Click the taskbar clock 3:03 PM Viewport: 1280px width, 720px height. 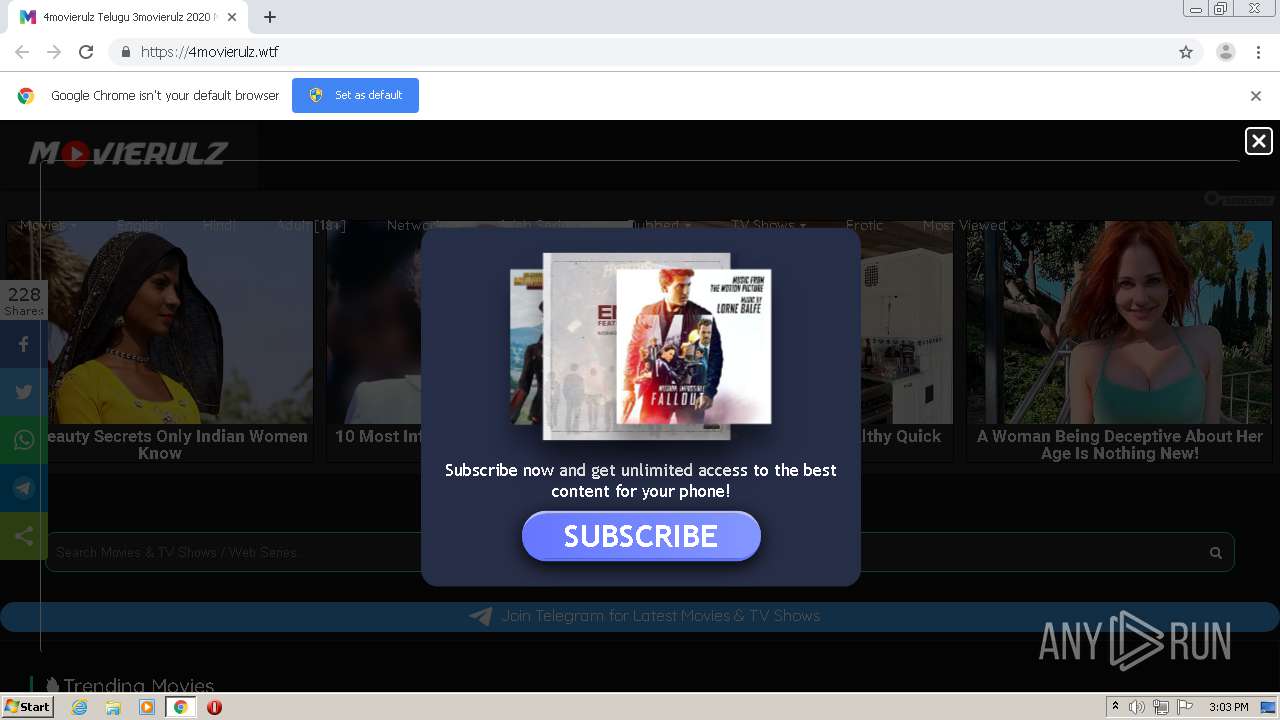pyautogui.click(x=1228, y=707)
